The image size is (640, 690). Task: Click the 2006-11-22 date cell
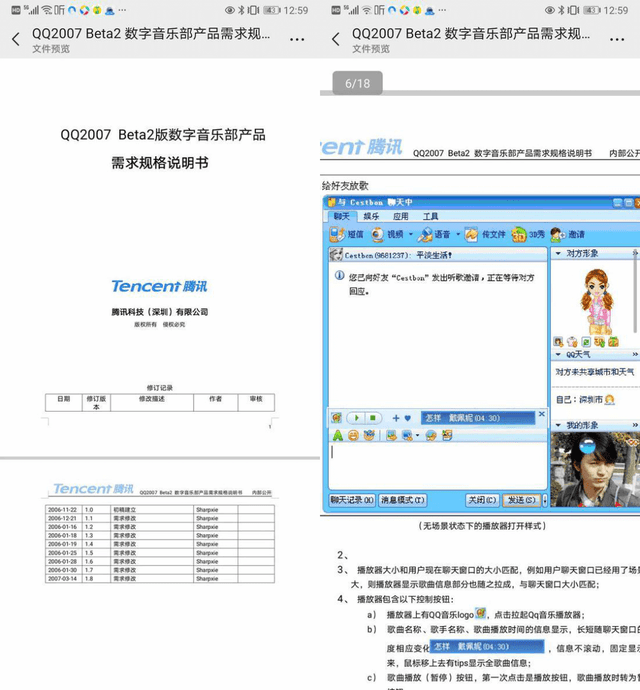[63, 510]
